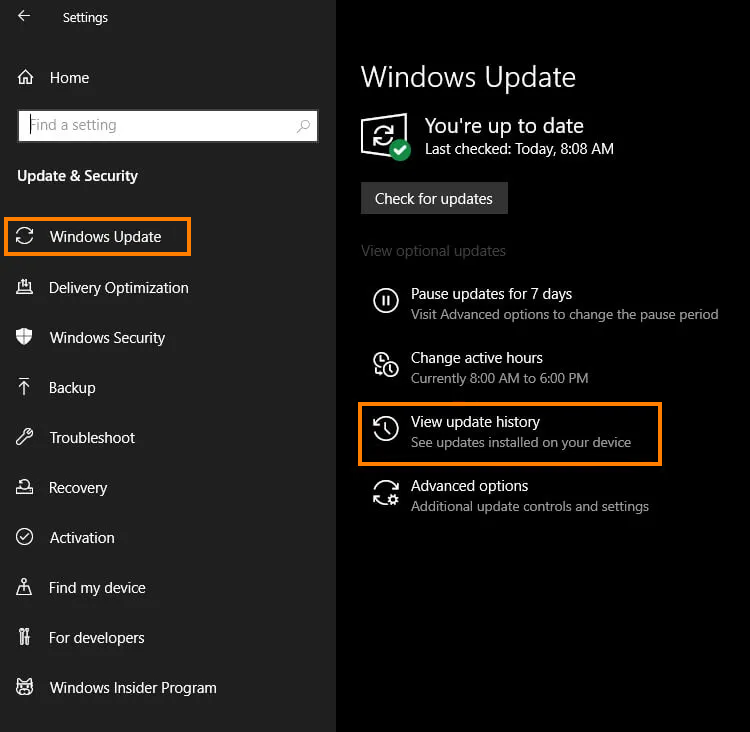Select Troubleshoot from sidebar
The width and height of the screenshot is (750, 732).
click(92, 438)
